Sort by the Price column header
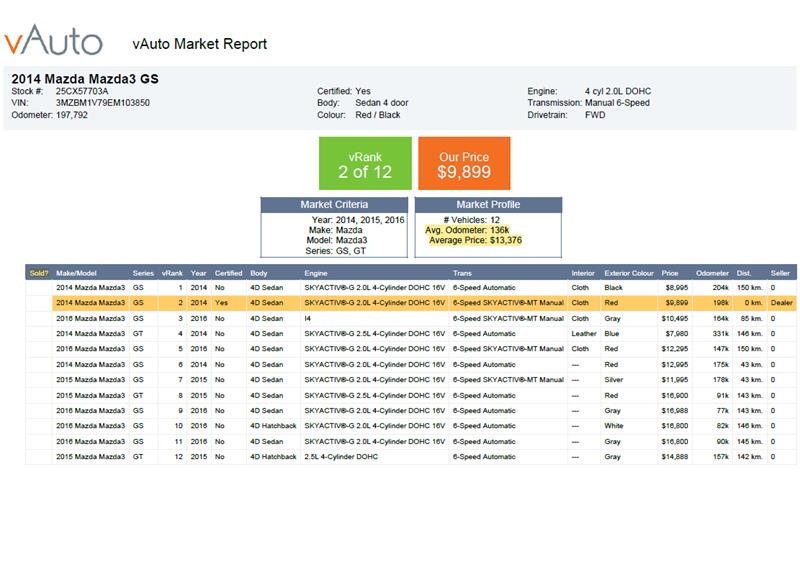This screenshot has width=800, height=580. (670, 273)
